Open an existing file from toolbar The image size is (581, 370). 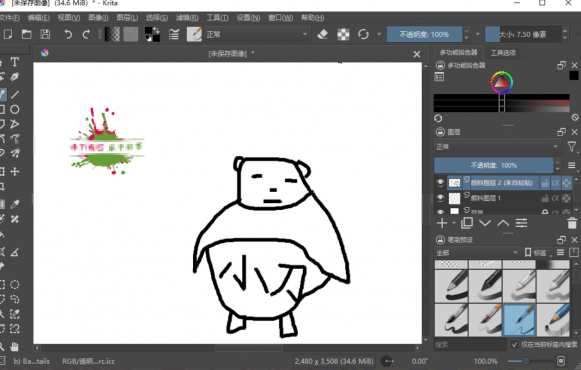[x=26, y=34]
